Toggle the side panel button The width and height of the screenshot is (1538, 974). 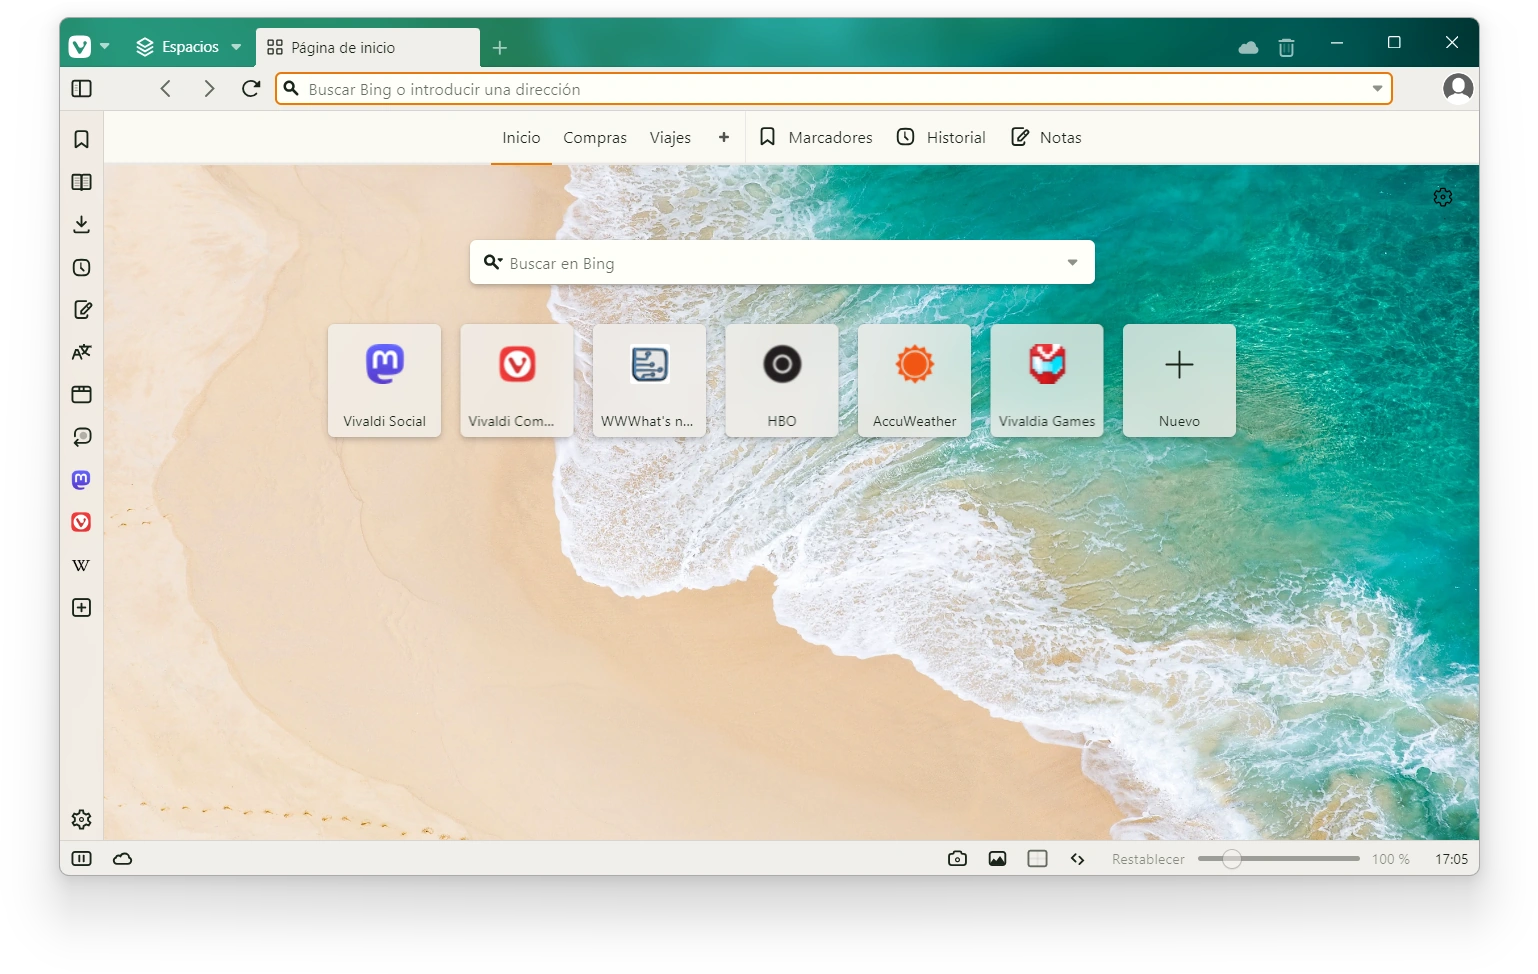82,89
